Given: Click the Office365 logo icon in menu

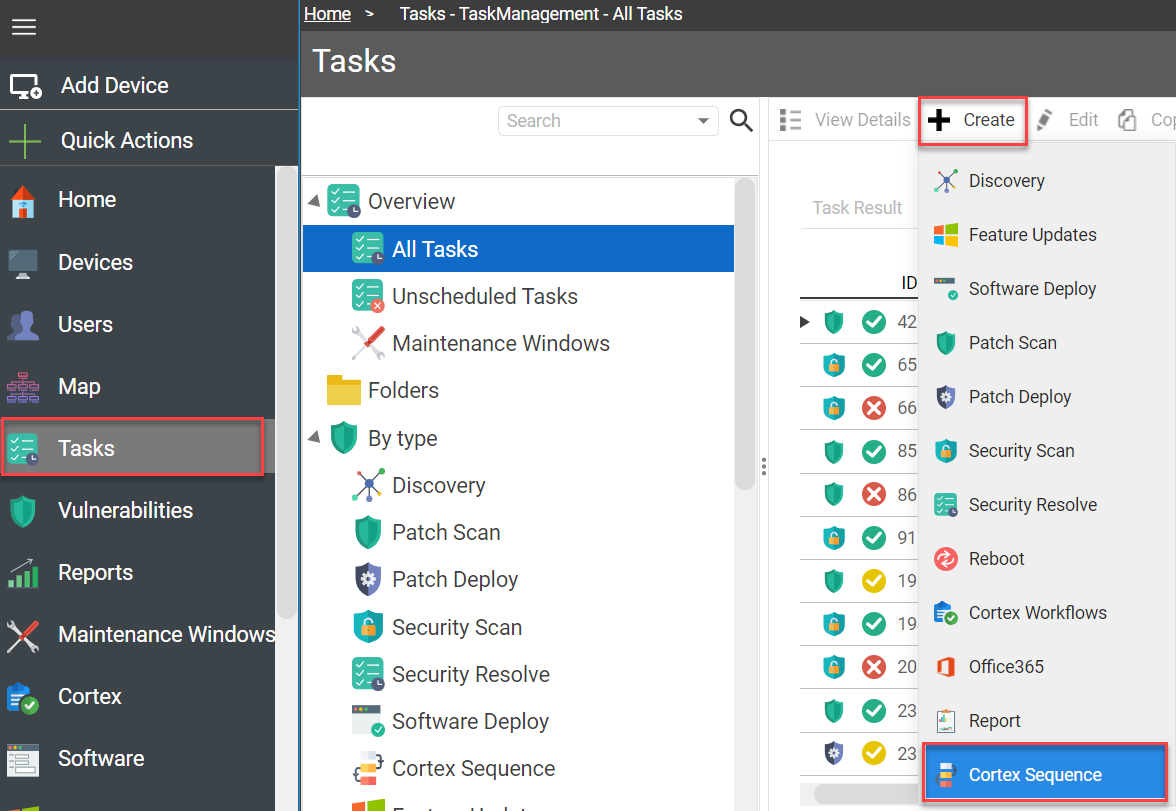Looking at the screenshot, I should pyautogui.click(x=946, y=666).
